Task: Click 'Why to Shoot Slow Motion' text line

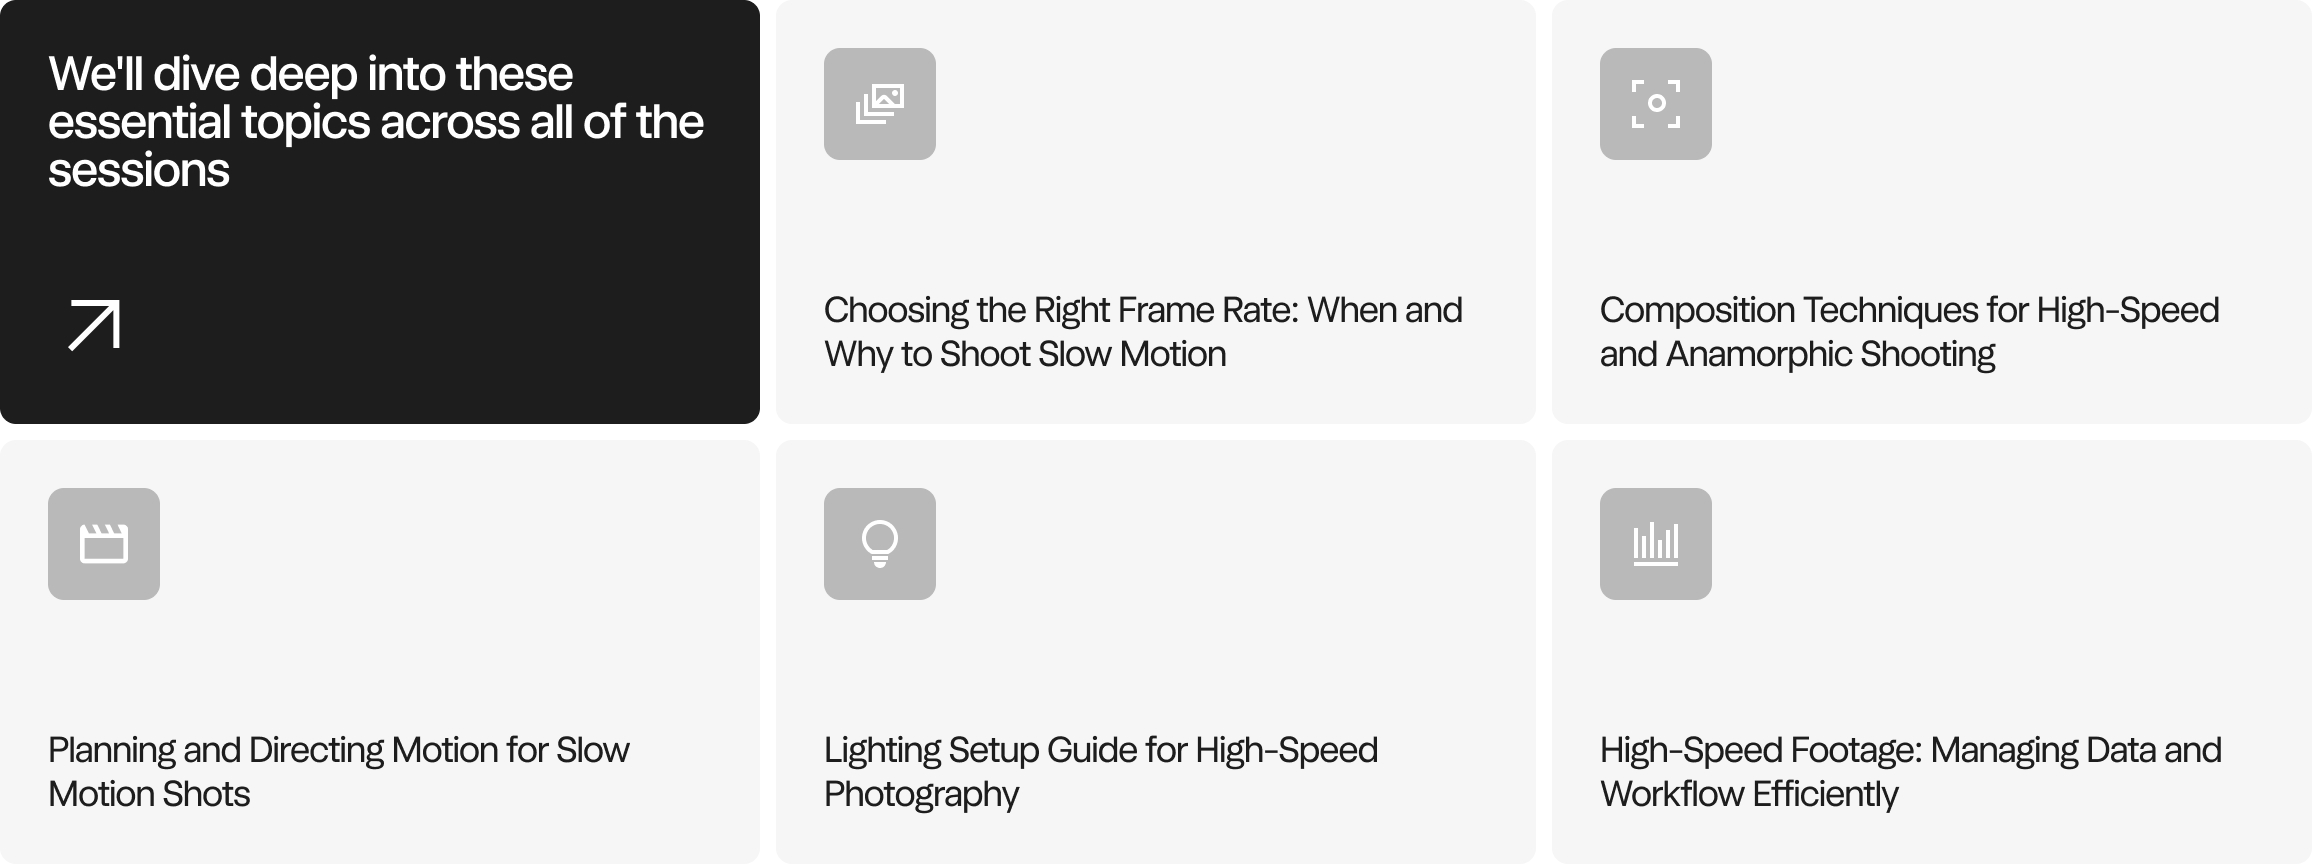Action: [x=1025, y=355]
